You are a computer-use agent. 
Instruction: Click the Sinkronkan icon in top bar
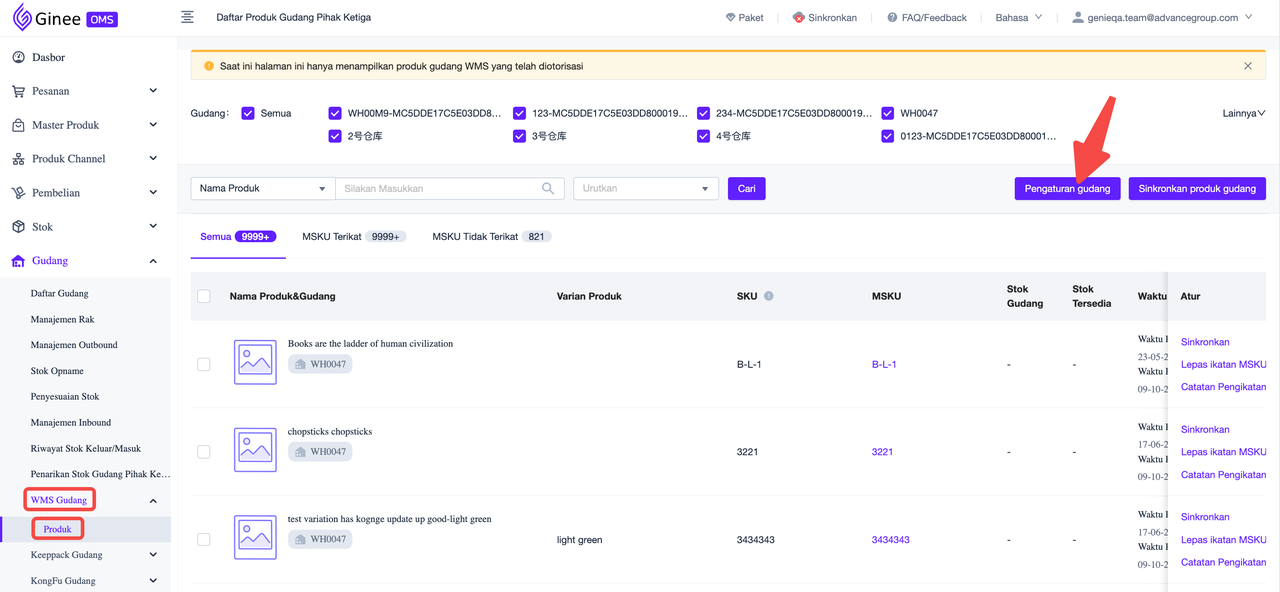click(x=799, y=18)
